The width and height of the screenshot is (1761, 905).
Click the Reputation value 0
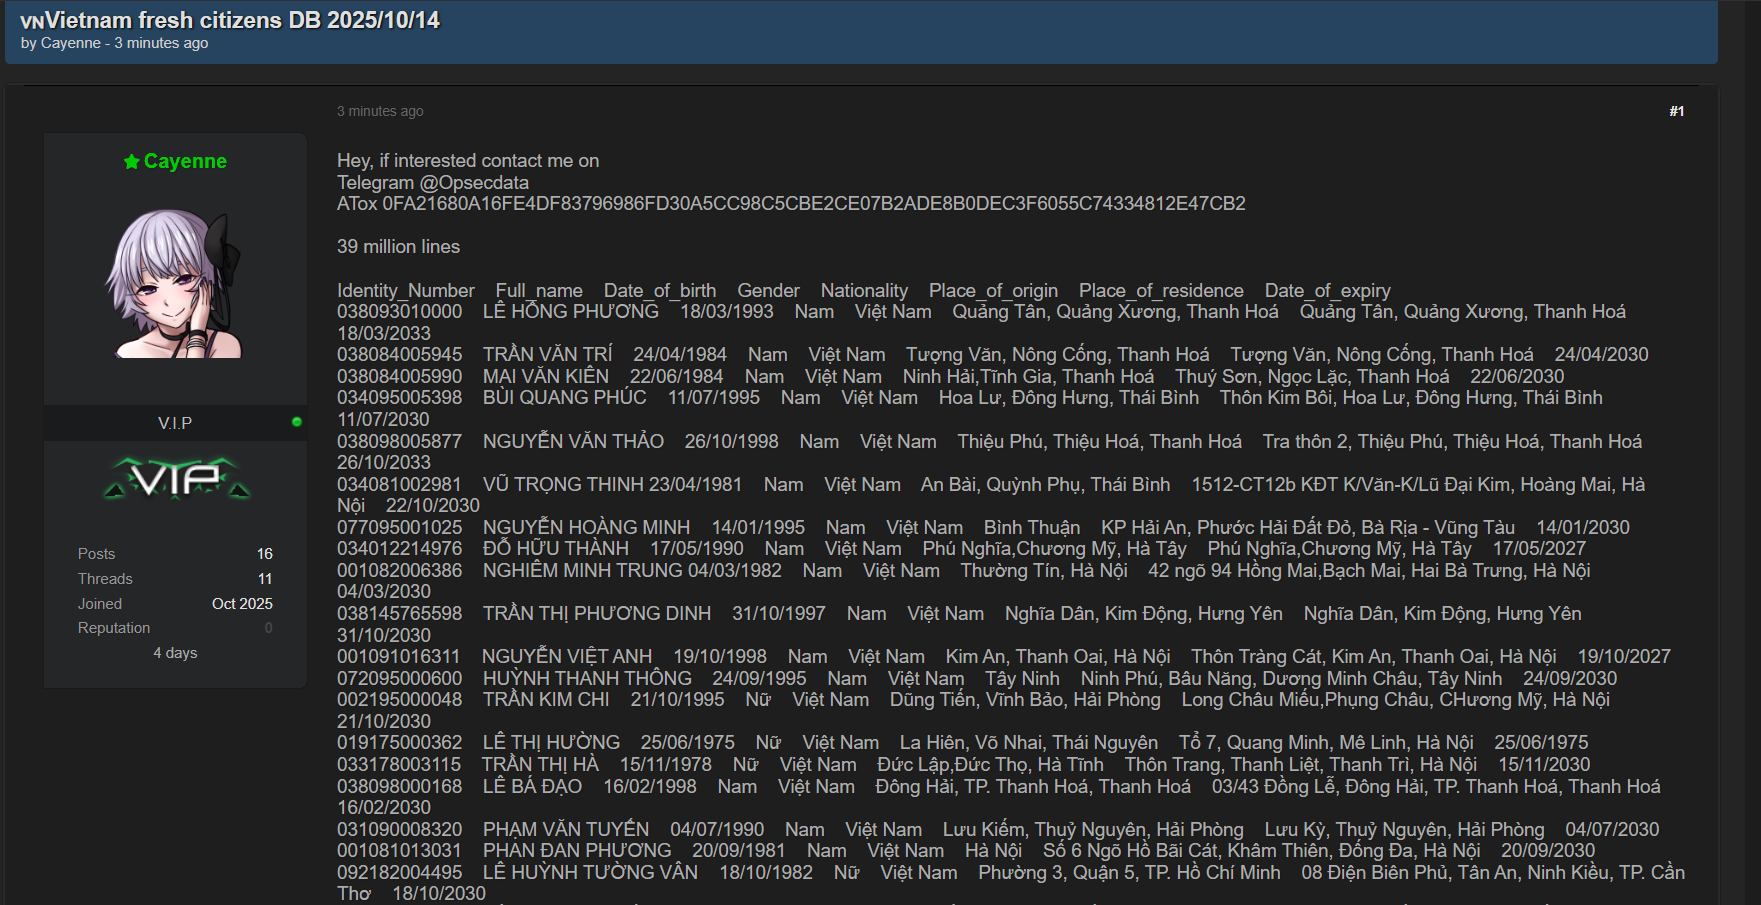268,628
